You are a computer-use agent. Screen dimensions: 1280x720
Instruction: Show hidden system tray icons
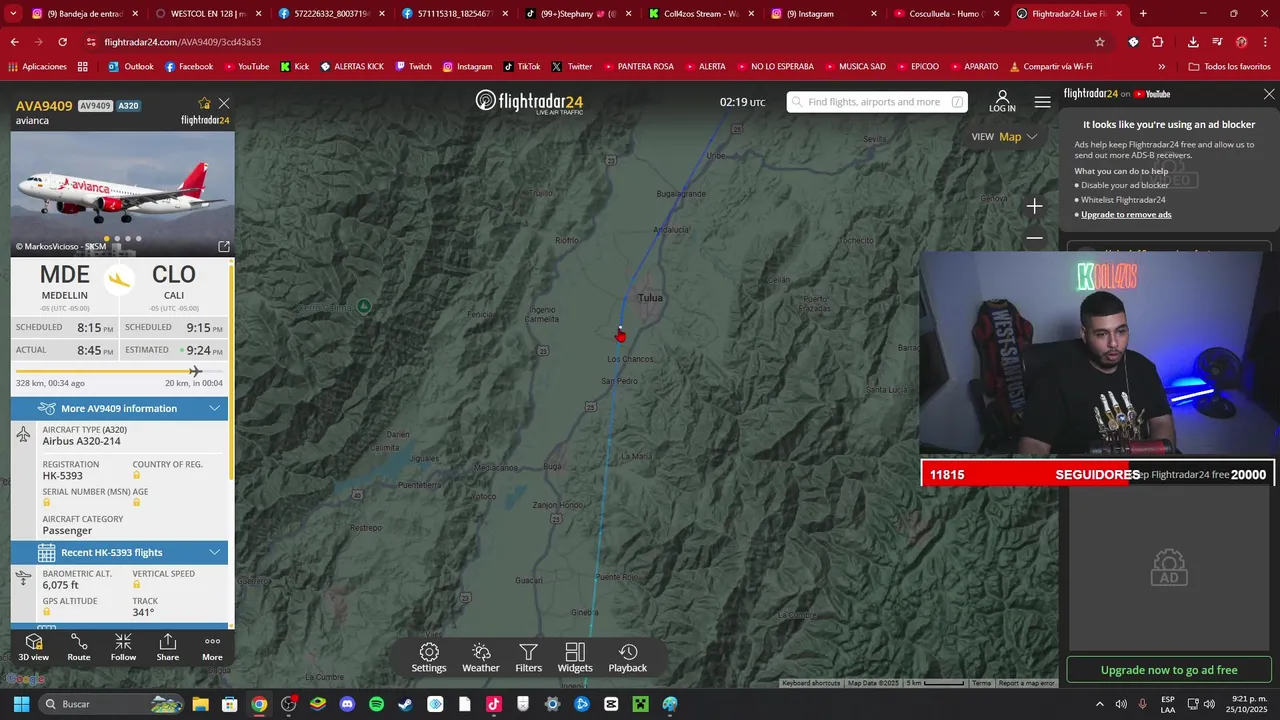(1100, 704)
